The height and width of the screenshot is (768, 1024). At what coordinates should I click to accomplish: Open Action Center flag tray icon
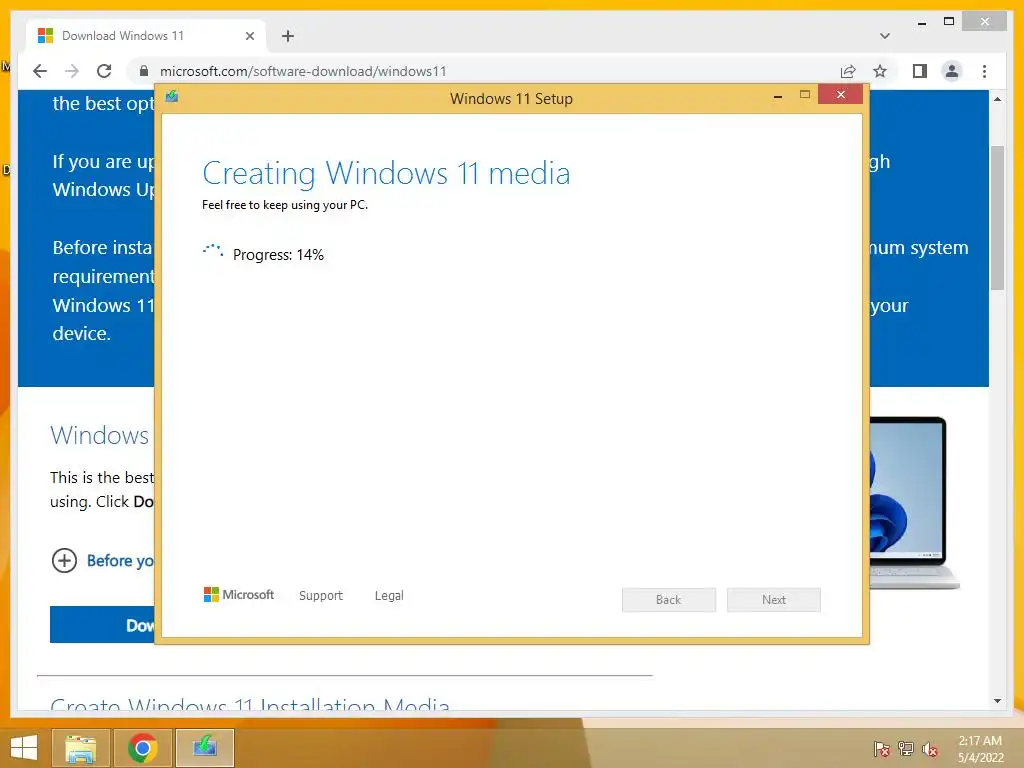[882, 748]
